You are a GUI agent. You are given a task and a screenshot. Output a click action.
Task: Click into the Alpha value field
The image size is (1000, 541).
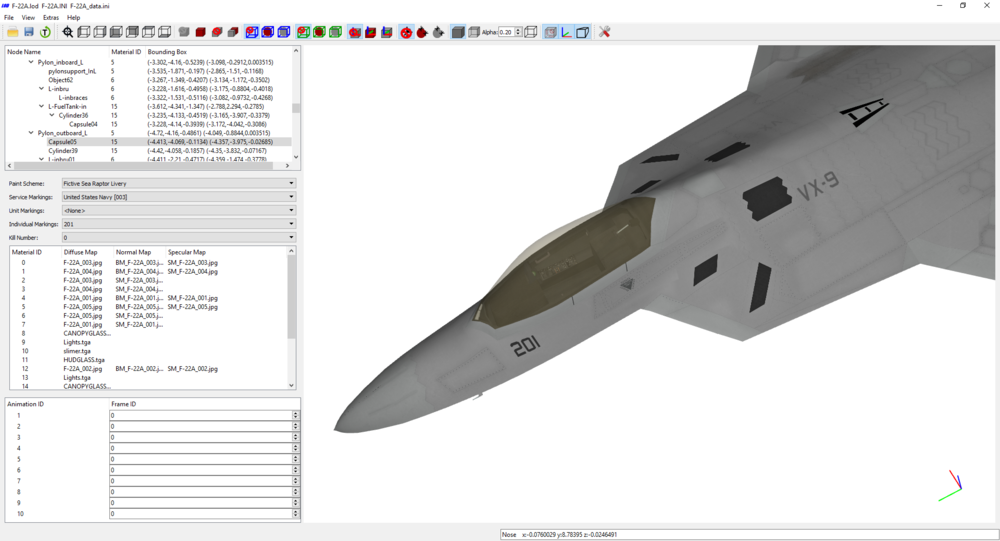coord(506,32)
